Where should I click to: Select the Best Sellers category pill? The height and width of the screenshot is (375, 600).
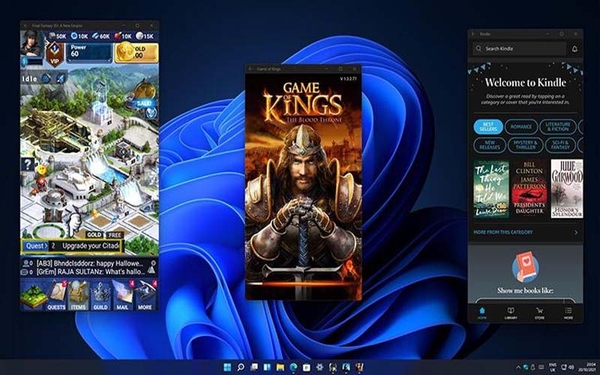pos(488,127)
